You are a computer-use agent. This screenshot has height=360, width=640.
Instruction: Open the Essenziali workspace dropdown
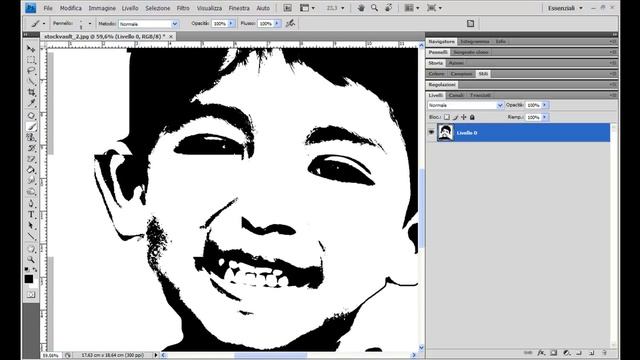tap(565, 8)
